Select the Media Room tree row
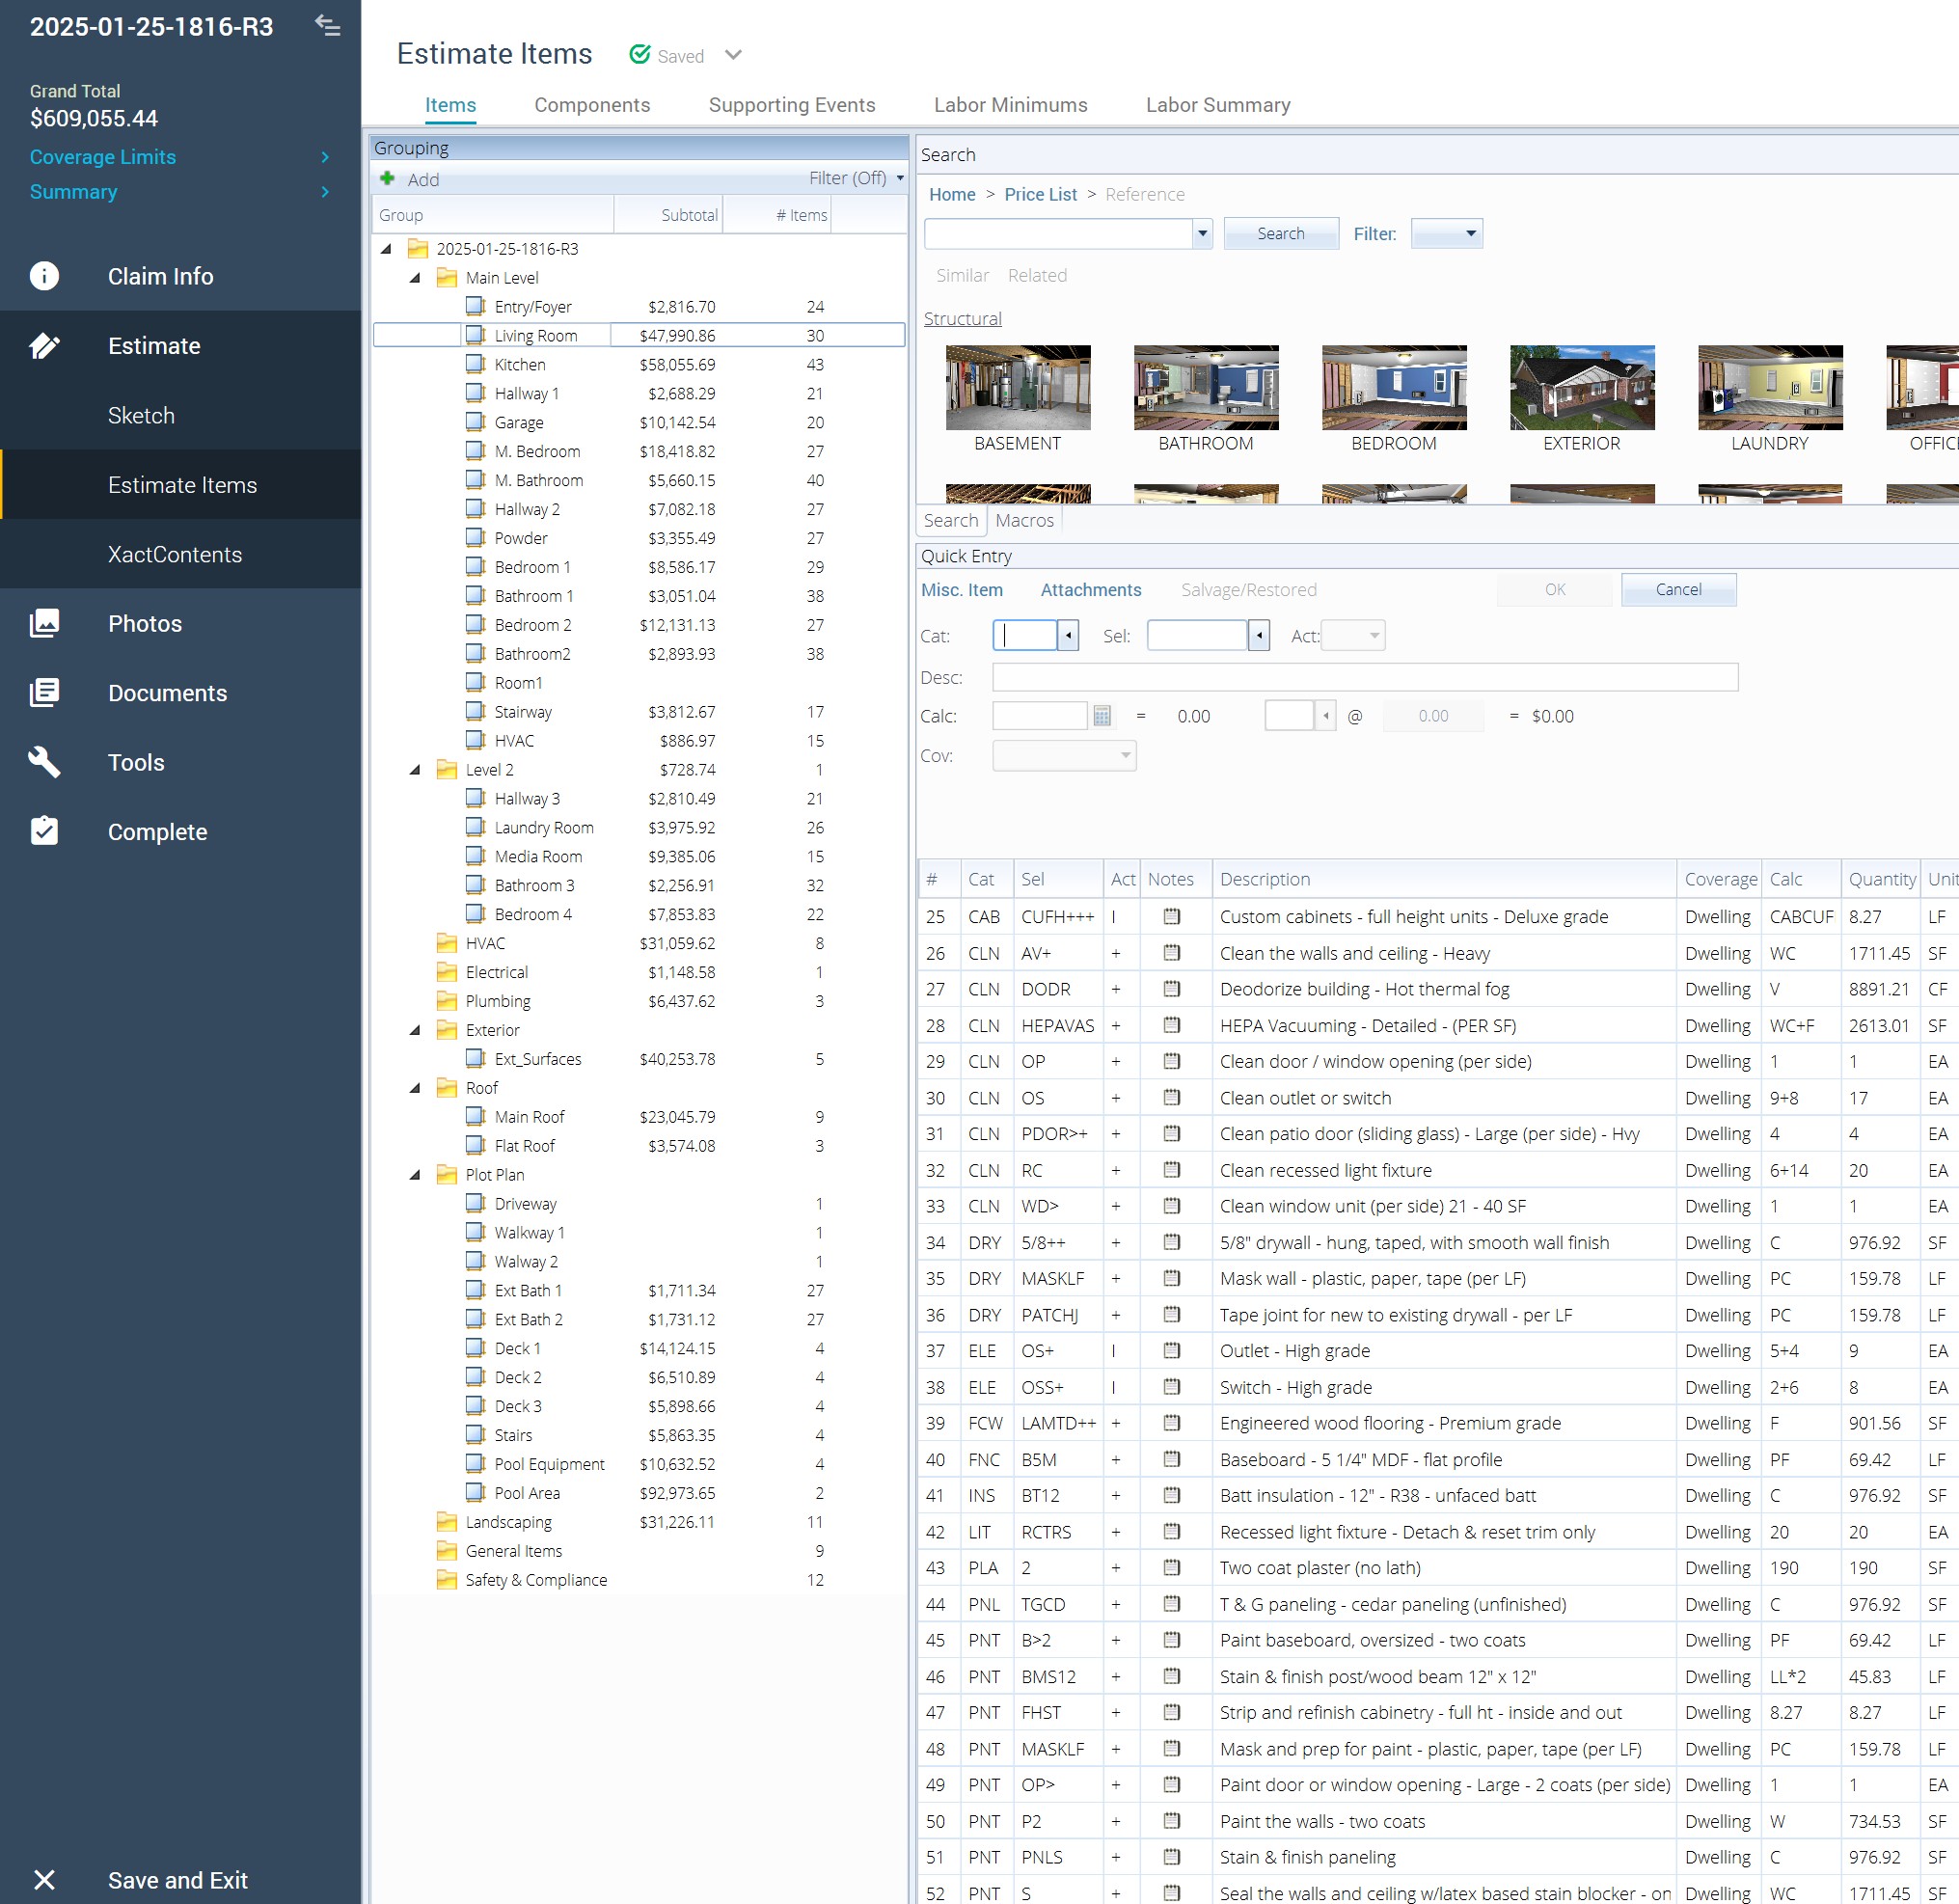Image resolution: width=1959 pixels, height=1904 pixels. click(x=639, y=856)
